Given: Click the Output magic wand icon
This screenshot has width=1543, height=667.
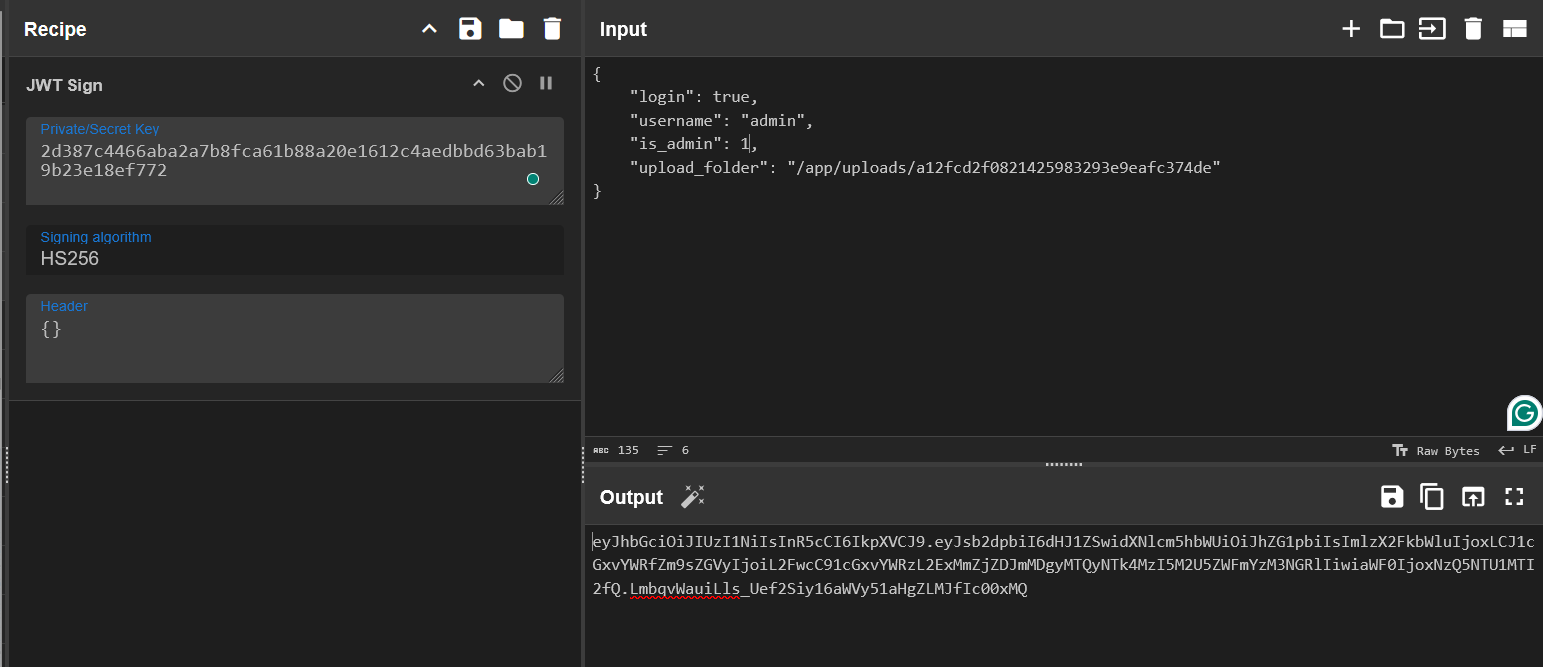Looking at the screenshot, I should (x=693, y=496).
